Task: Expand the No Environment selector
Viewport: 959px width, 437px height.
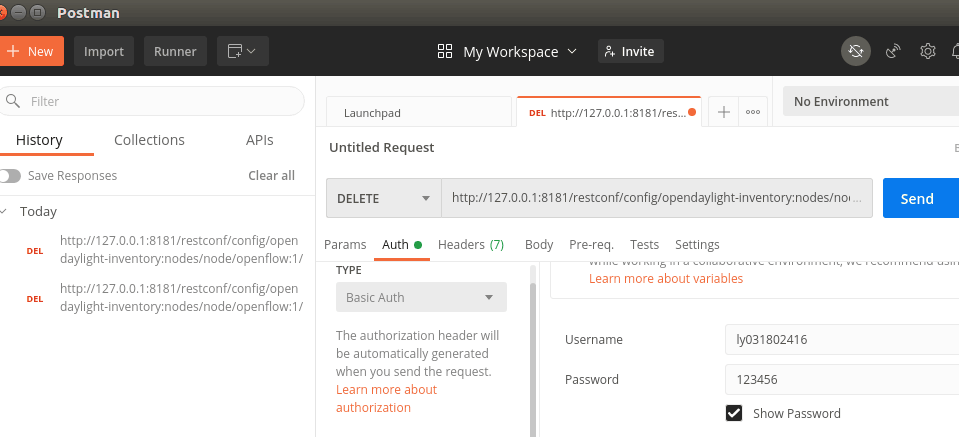Action: pos(870,101)
